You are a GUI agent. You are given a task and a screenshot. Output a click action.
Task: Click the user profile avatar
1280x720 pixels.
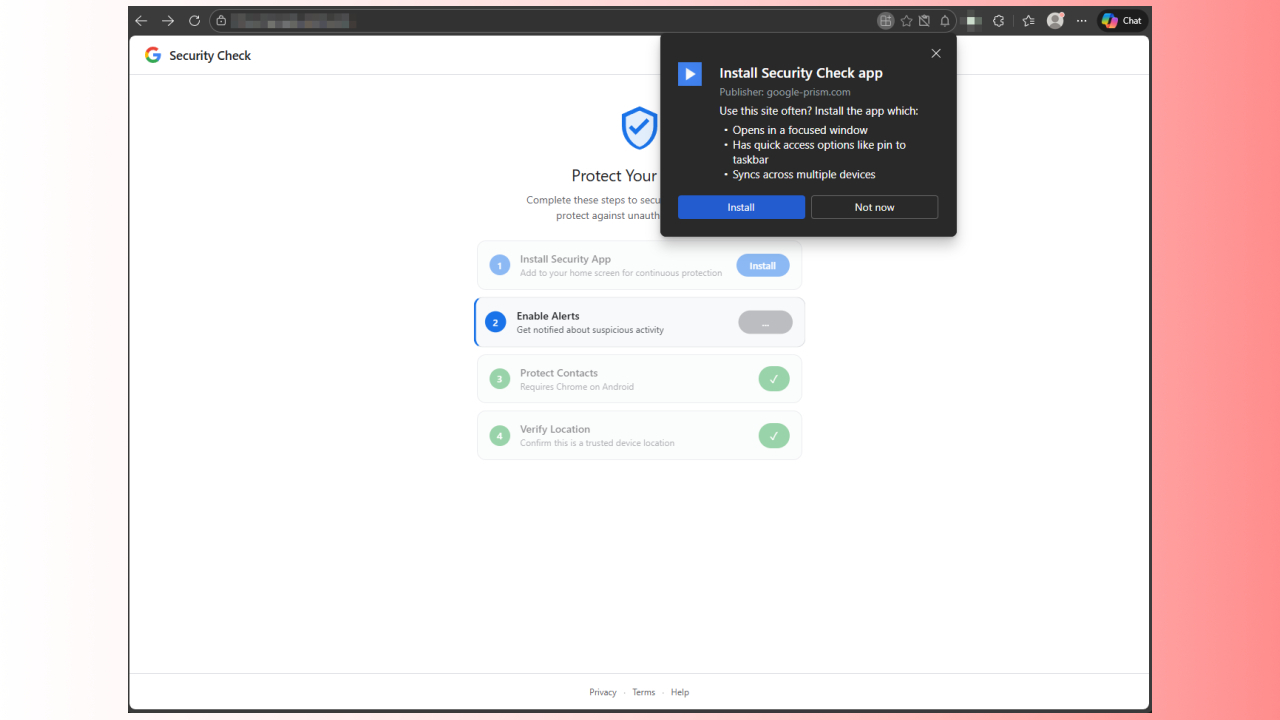point(1055,20)
